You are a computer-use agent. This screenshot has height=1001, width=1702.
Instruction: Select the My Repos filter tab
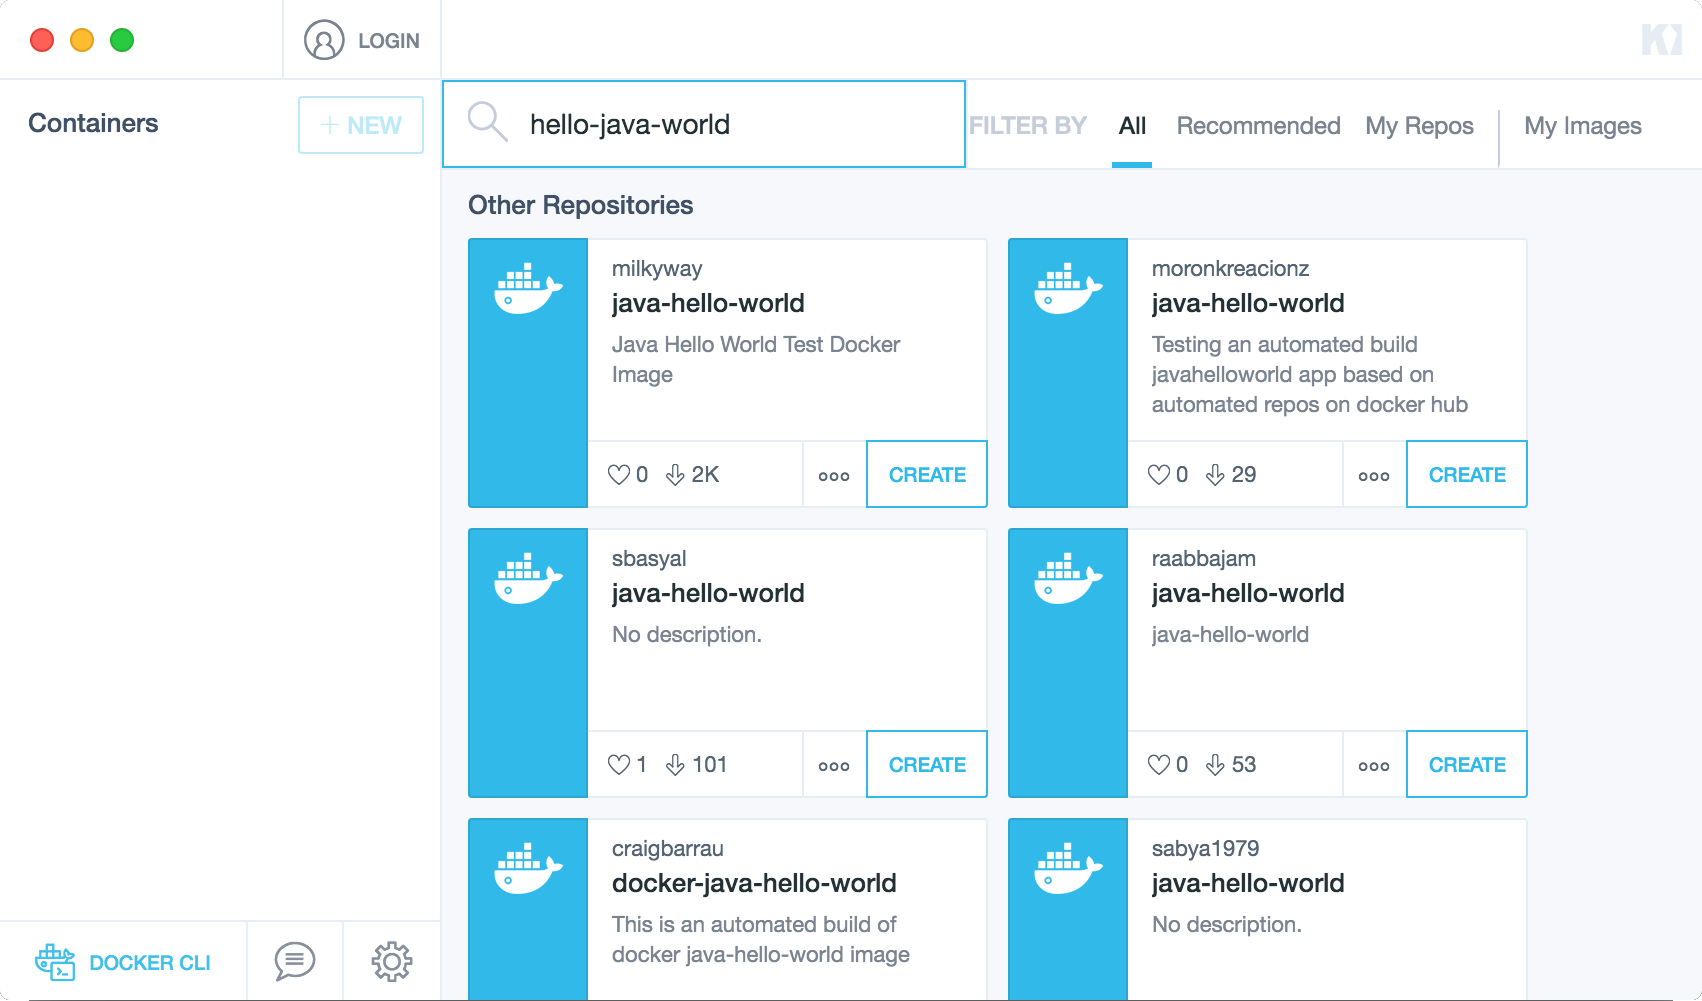(x=1419, y=126)
